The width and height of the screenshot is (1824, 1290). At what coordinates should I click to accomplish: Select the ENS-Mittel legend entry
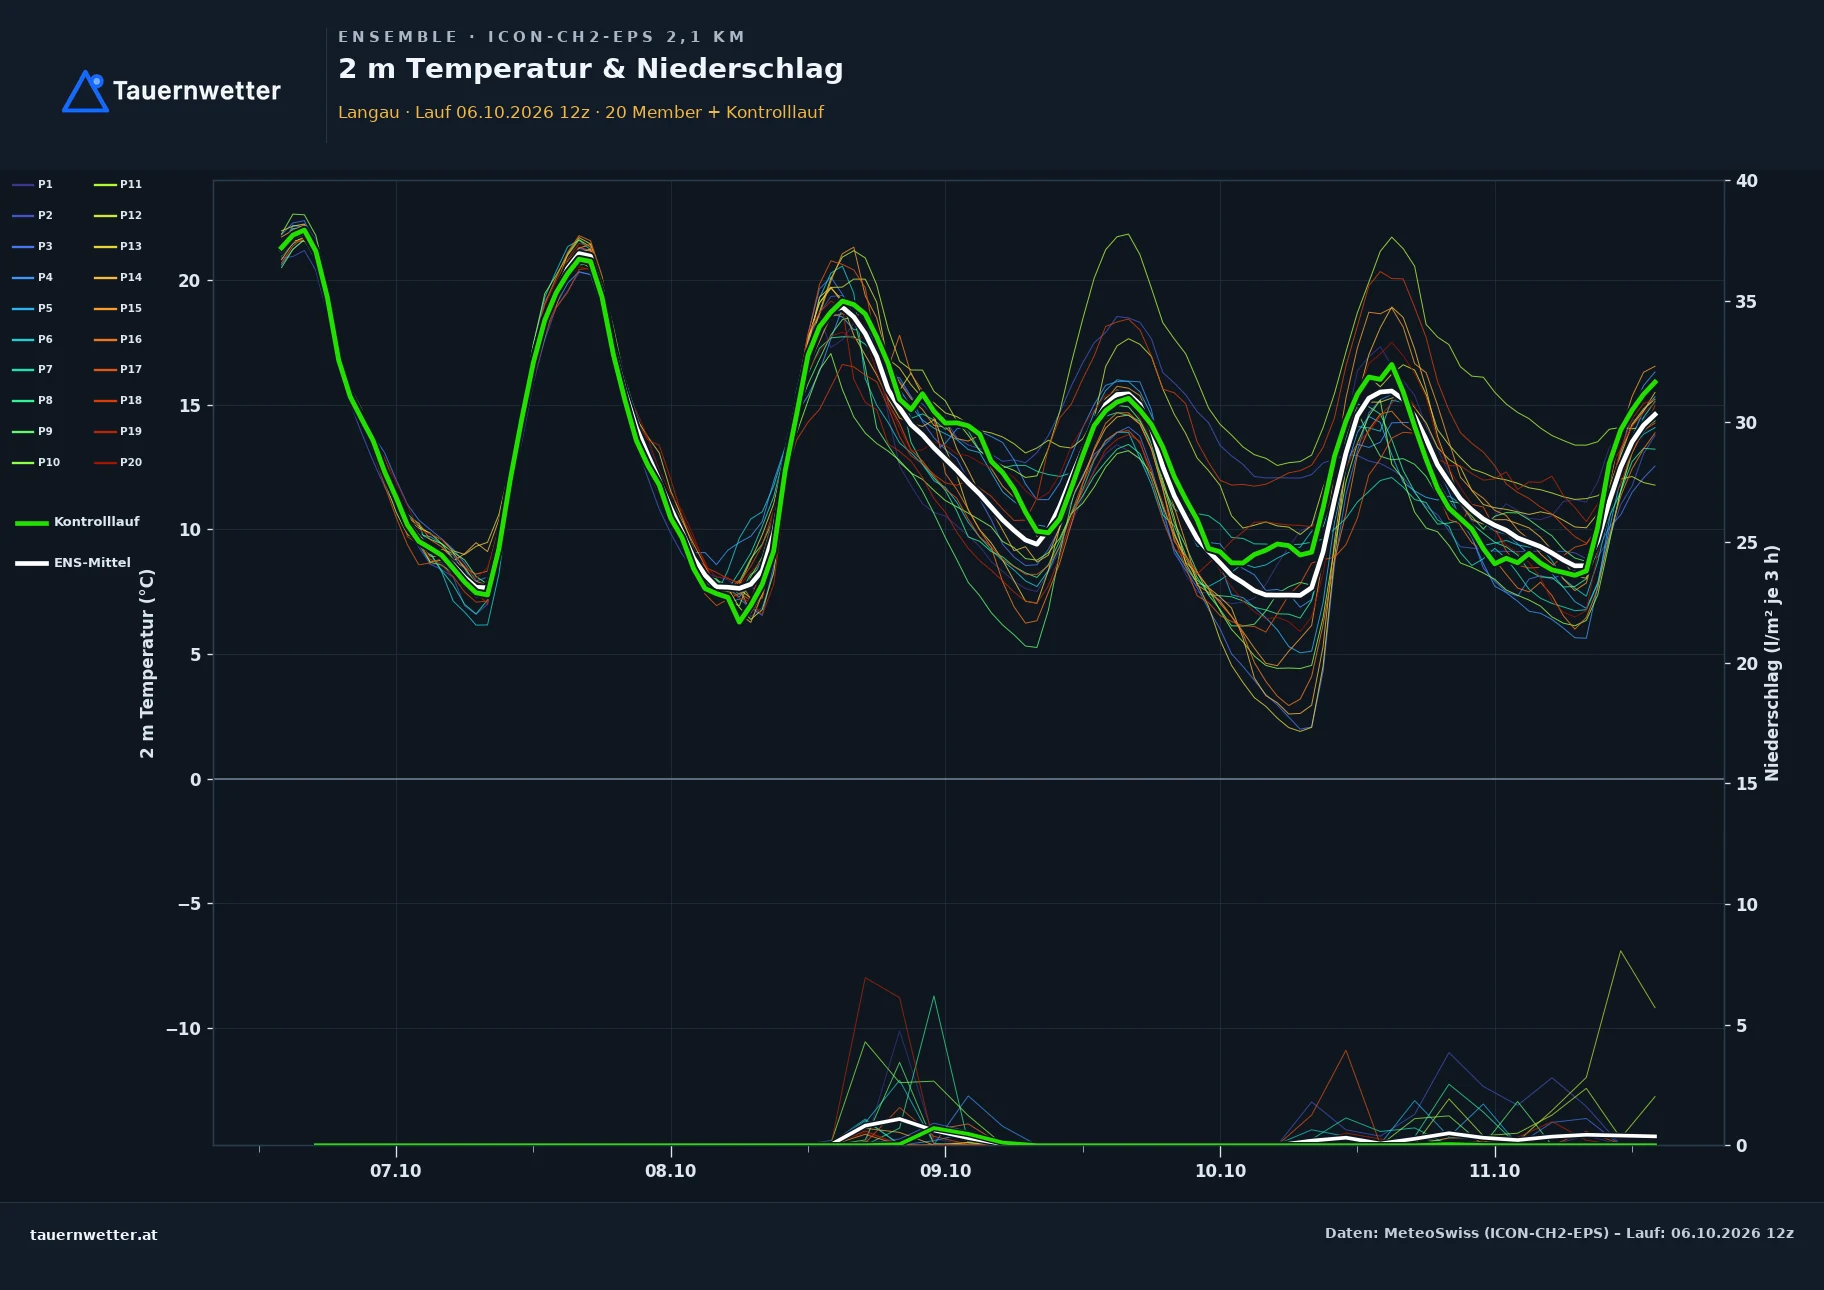[x=73, y=563]
